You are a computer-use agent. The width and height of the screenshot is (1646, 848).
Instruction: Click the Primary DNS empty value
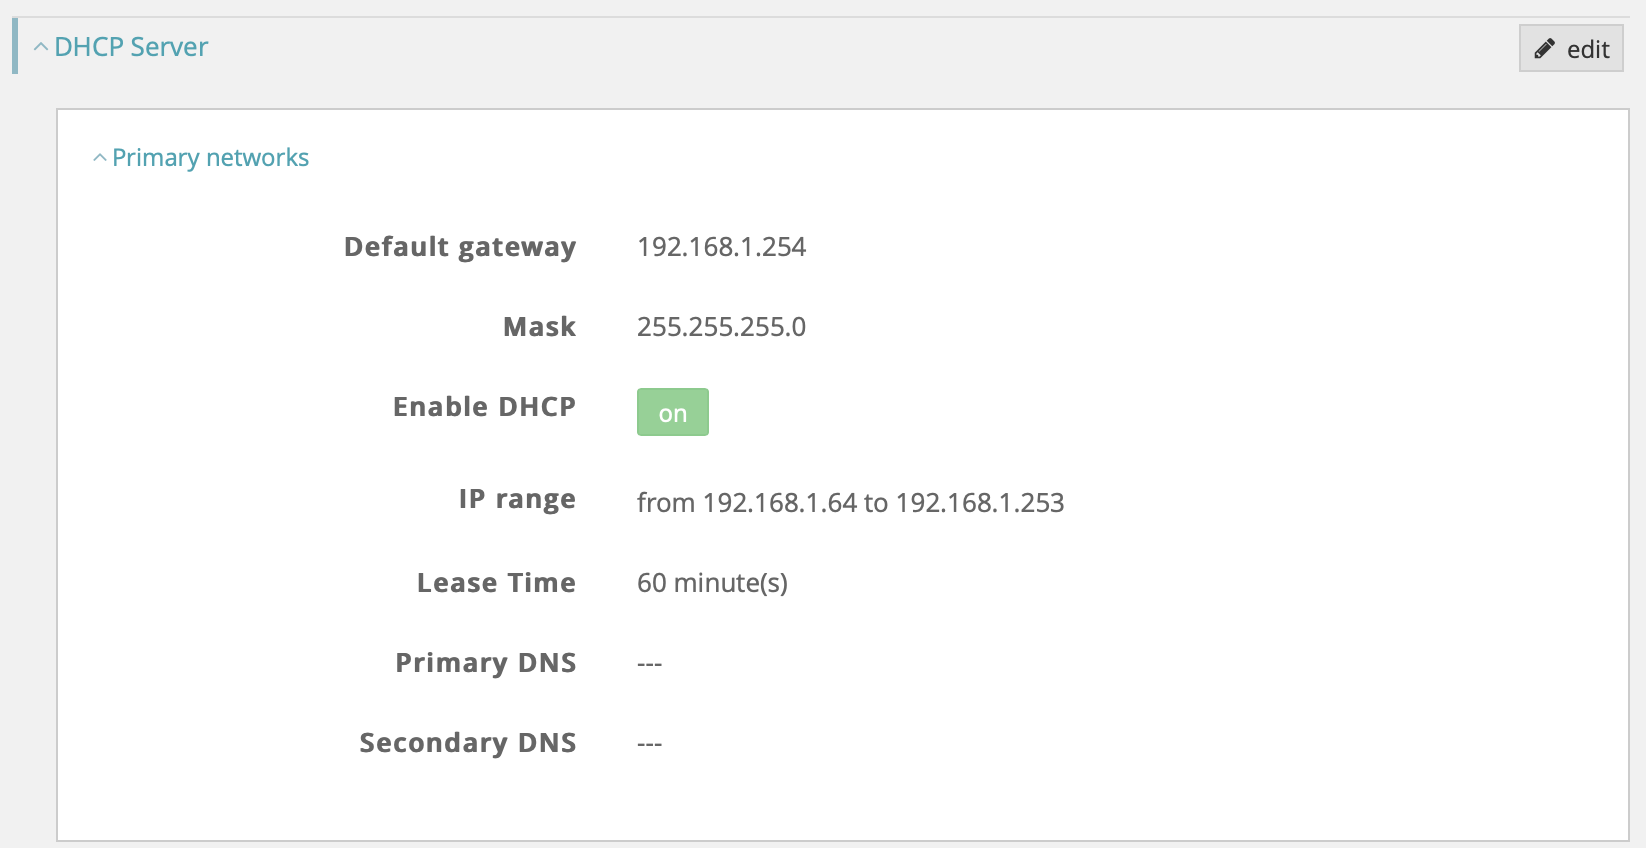pyautogui.click(x=650, y=664)
